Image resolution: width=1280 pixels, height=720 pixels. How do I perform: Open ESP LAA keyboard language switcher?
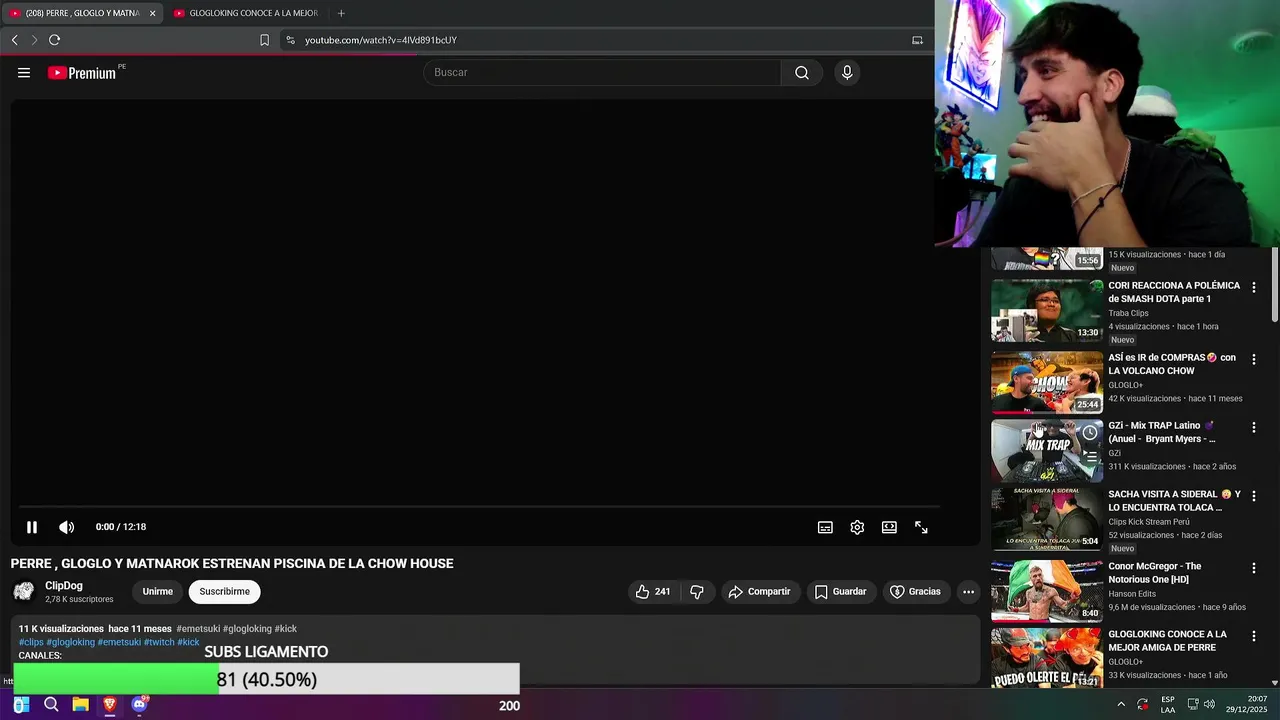[1168, 705]
